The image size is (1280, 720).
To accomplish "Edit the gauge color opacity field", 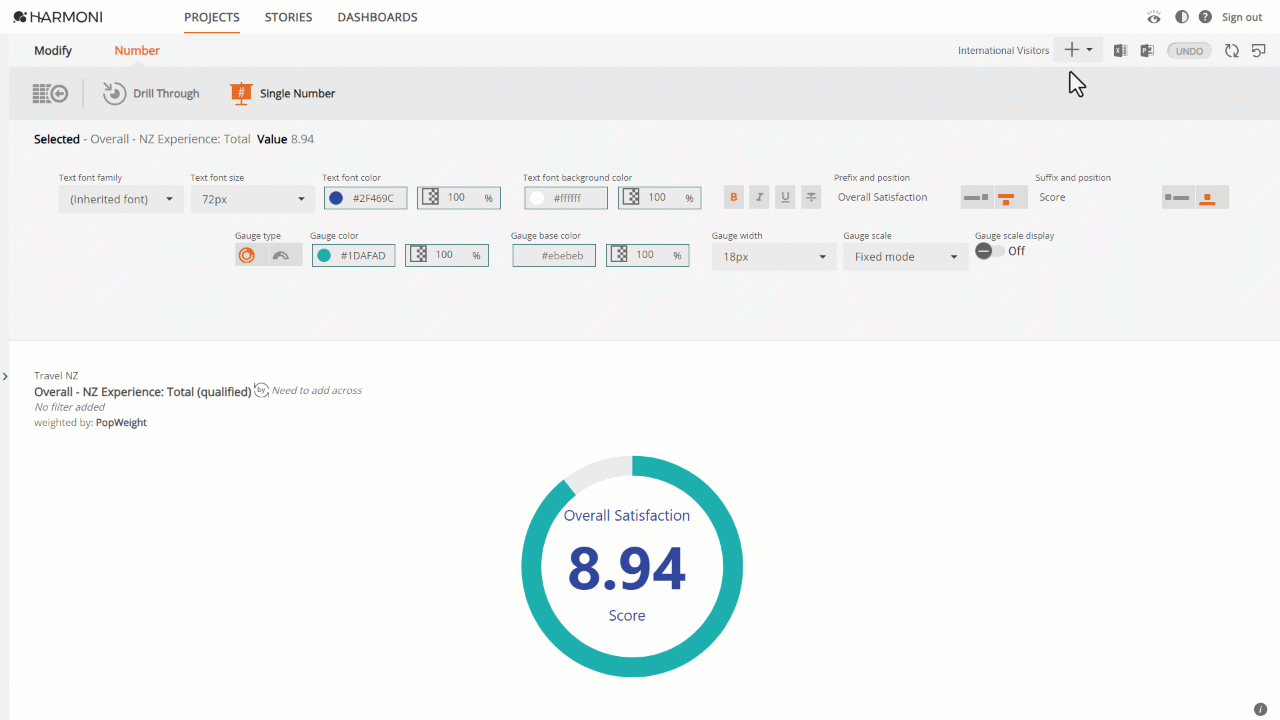I will coord(447,256).
